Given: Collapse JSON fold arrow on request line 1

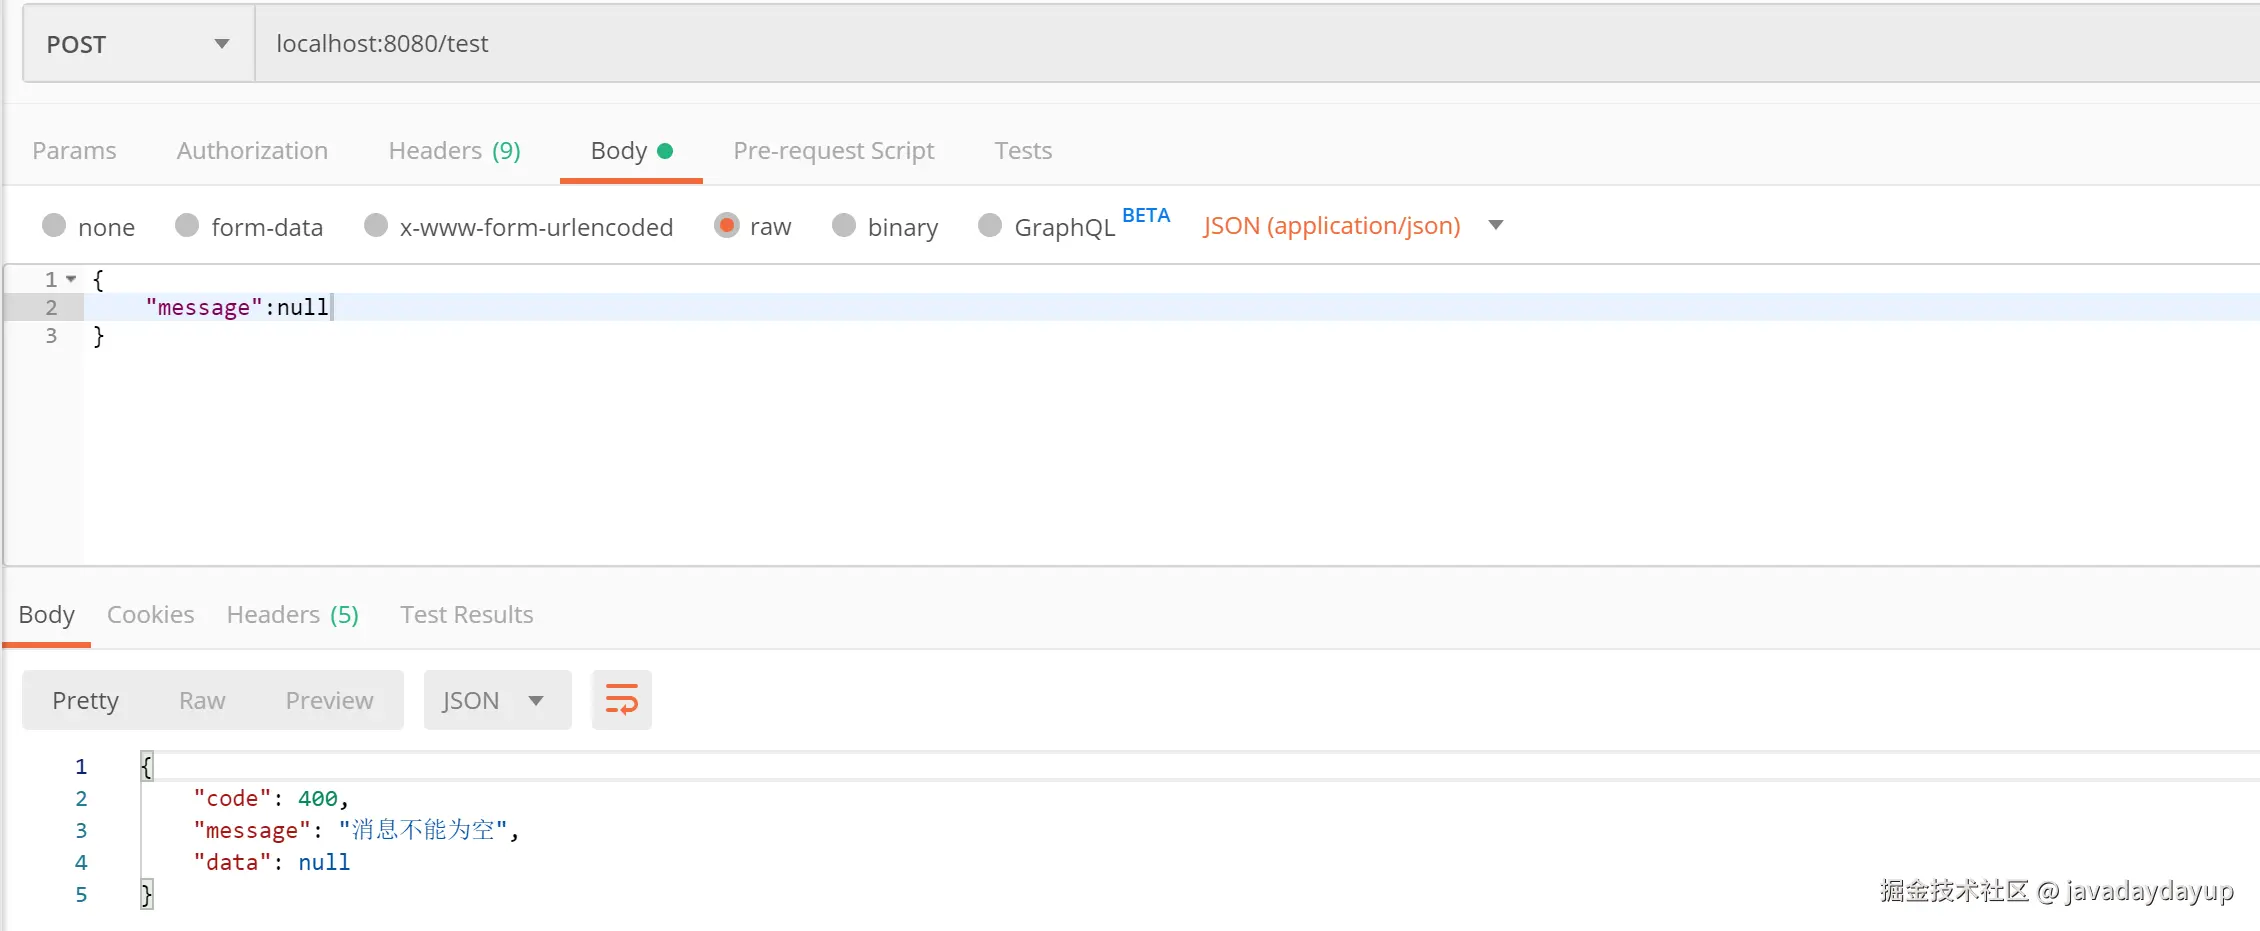Looking at the screenshot, I should click(71, 279).
